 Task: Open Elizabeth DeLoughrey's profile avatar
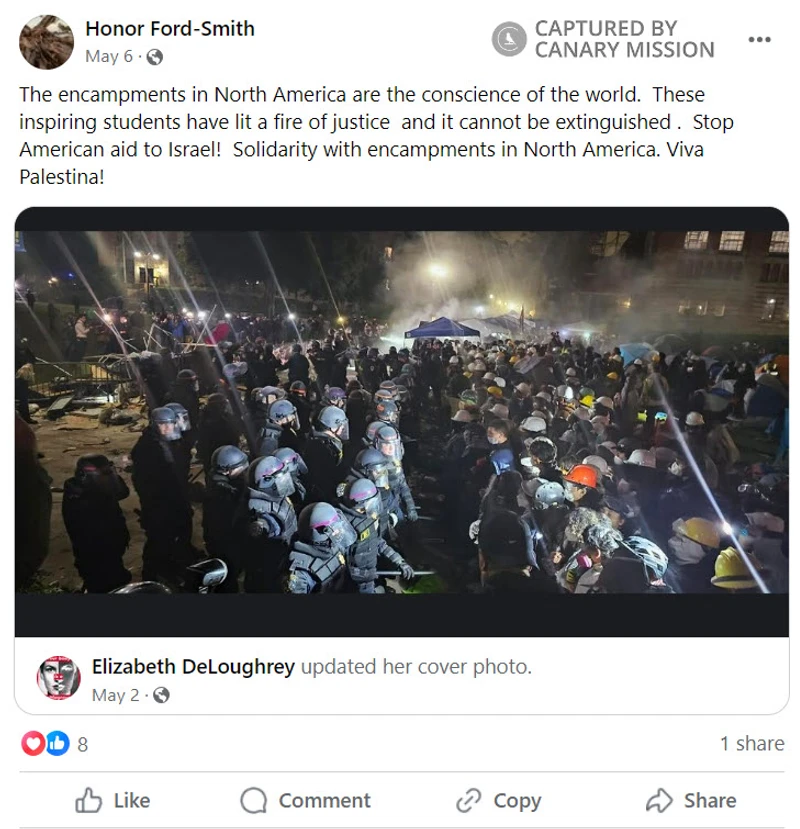point(59,678)
